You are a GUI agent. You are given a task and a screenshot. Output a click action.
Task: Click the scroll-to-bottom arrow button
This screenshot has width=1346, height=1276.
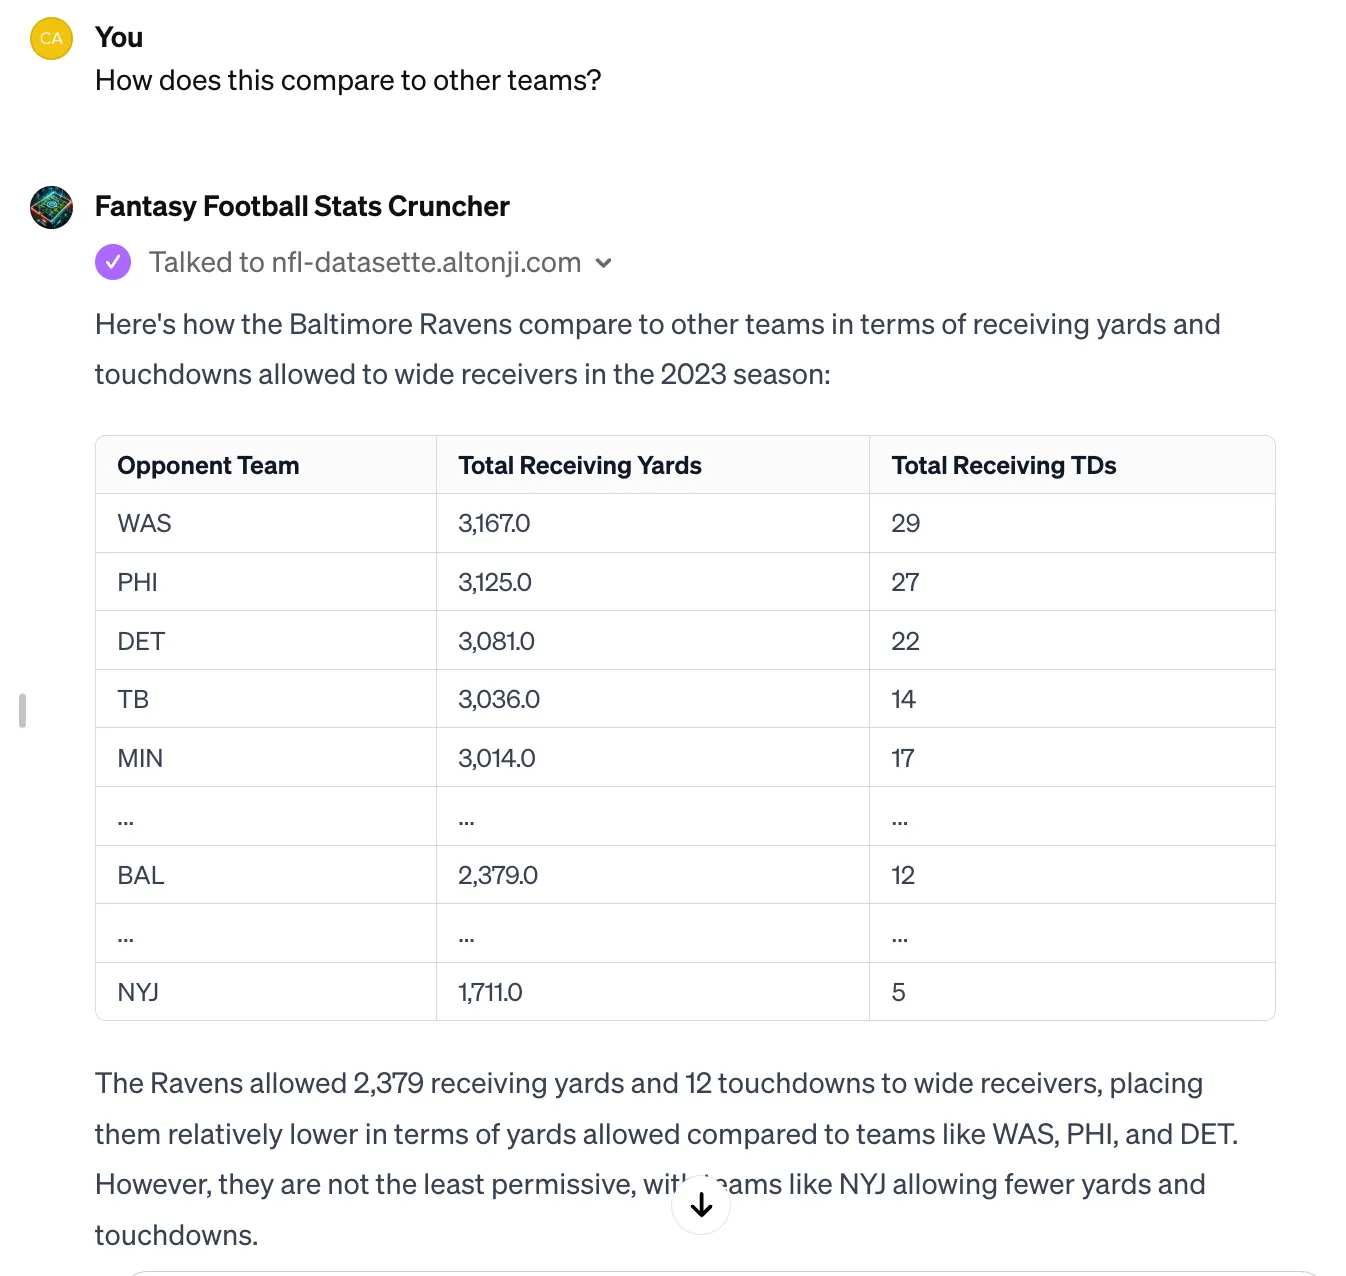[x=701, y=1205]
